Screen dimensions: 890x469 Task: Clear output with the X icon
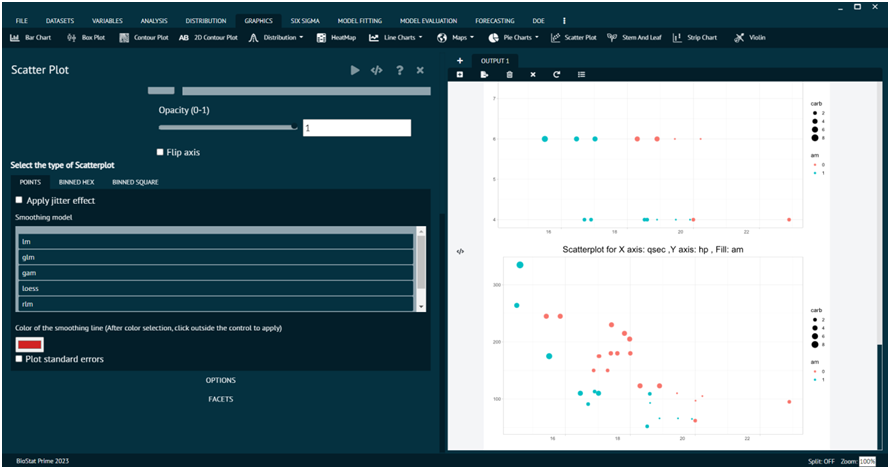(x=533, y=74)
